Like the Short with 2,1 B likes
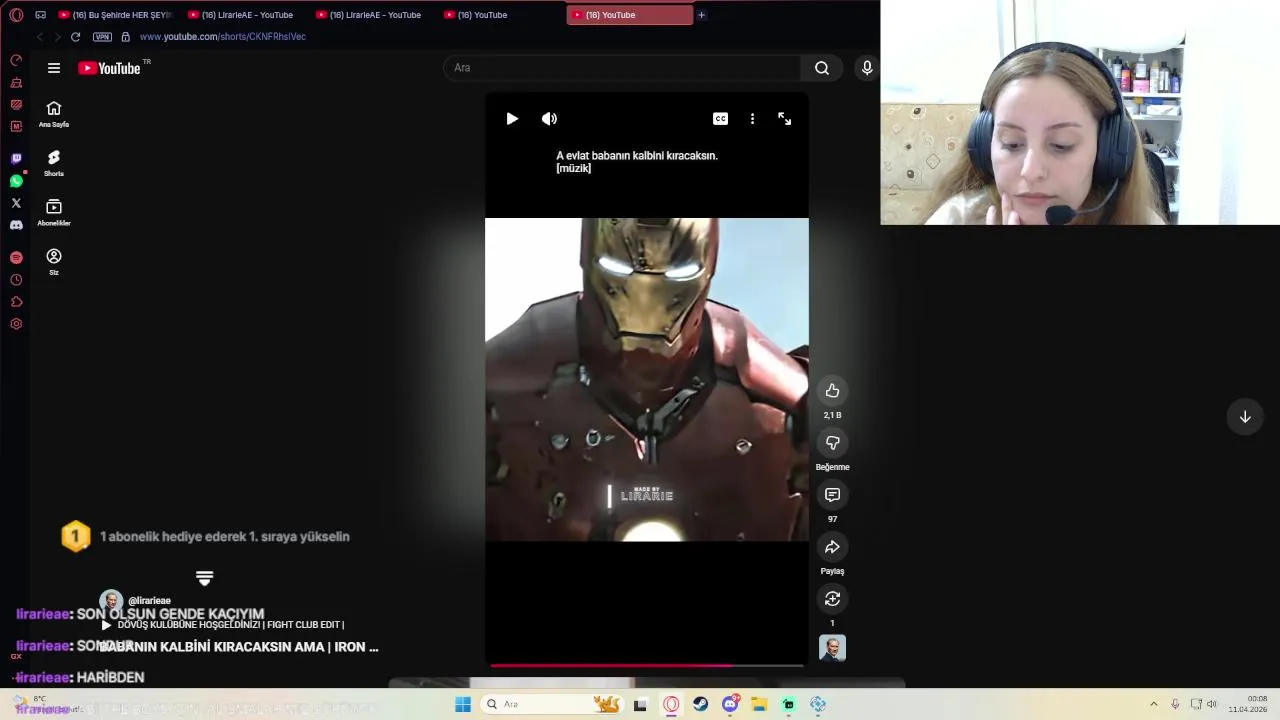The image size is (1280, 720). [x=832, y=391]
